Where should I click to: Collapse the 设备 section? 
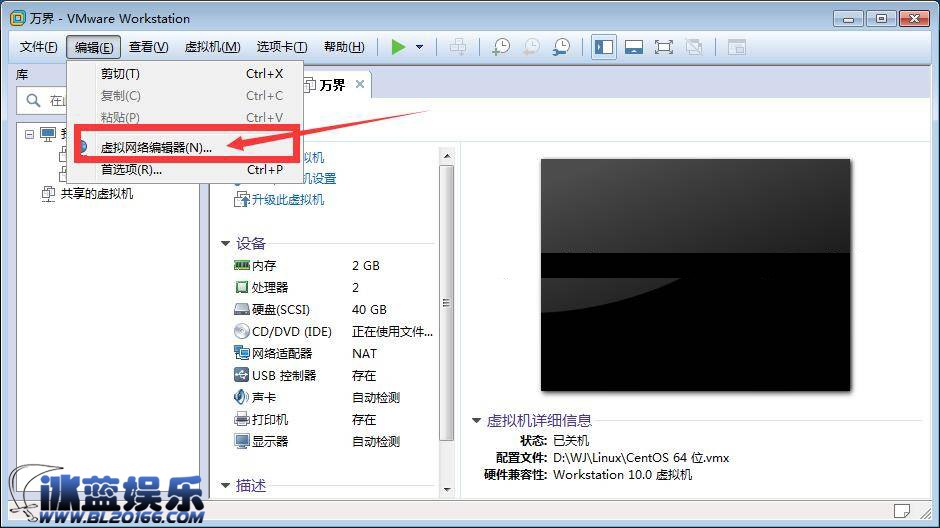pyautogui.click(x=225, y=243)
